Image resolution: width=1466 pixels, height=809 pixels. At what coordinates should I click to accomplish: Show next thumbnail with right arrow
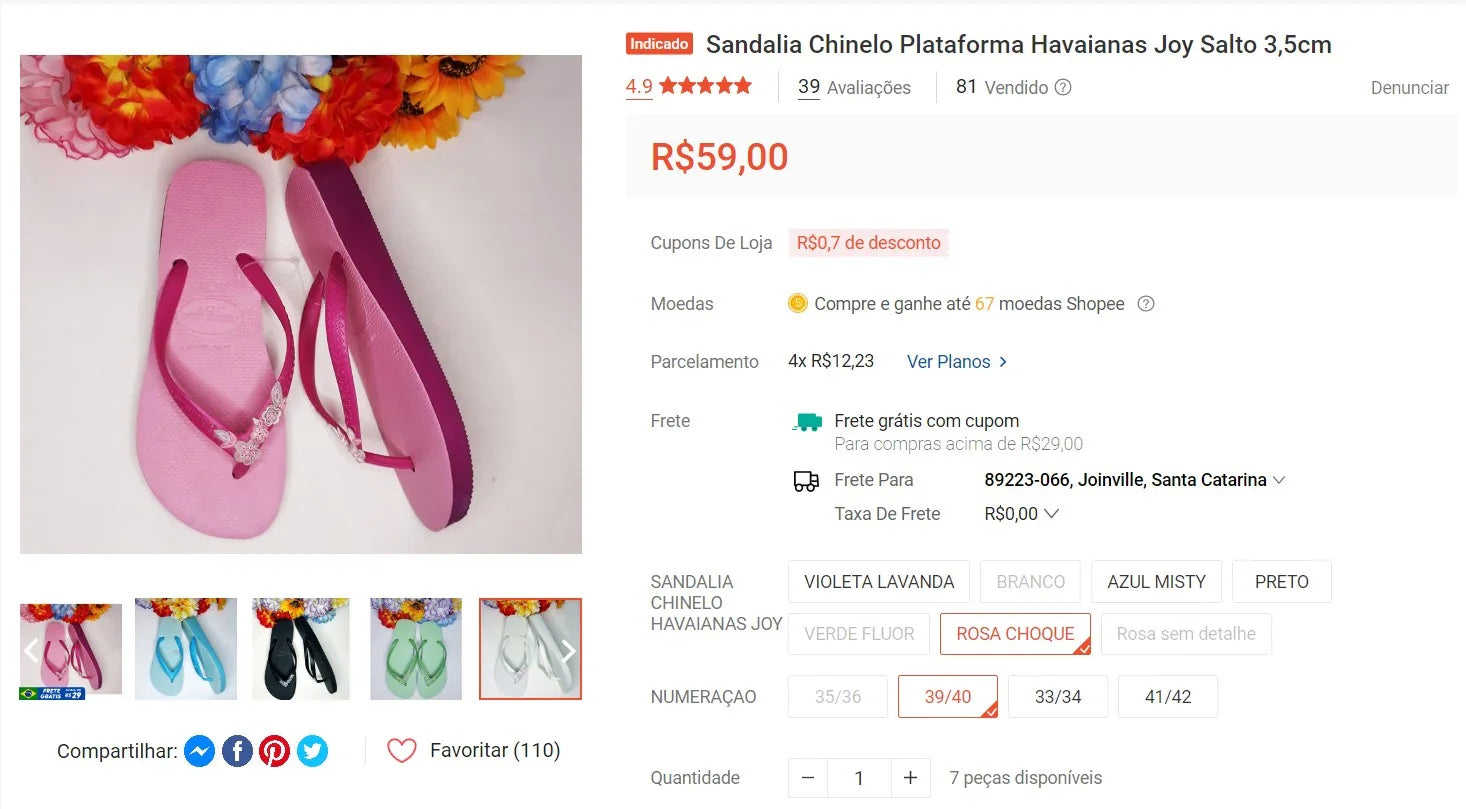point(568,651)
